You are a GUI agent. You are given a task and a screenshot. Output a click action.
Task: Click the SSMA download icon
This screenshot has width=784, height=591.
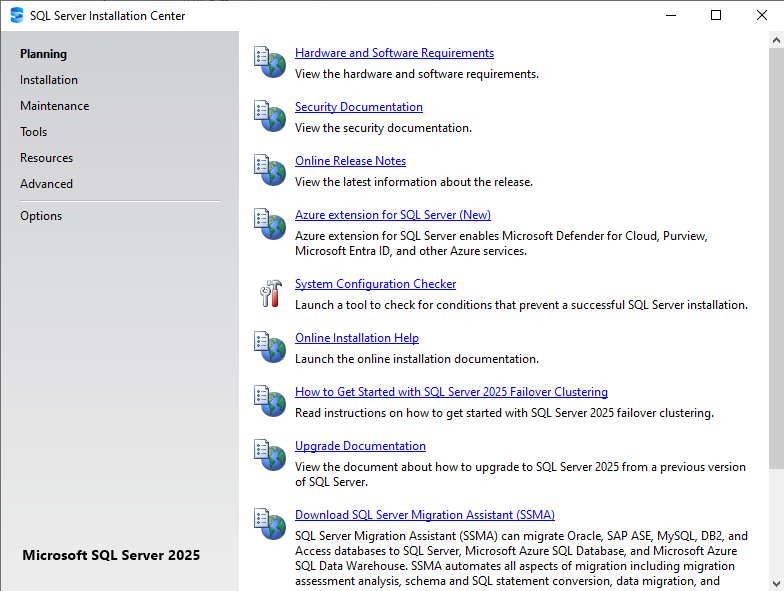(x=270, y=524)
